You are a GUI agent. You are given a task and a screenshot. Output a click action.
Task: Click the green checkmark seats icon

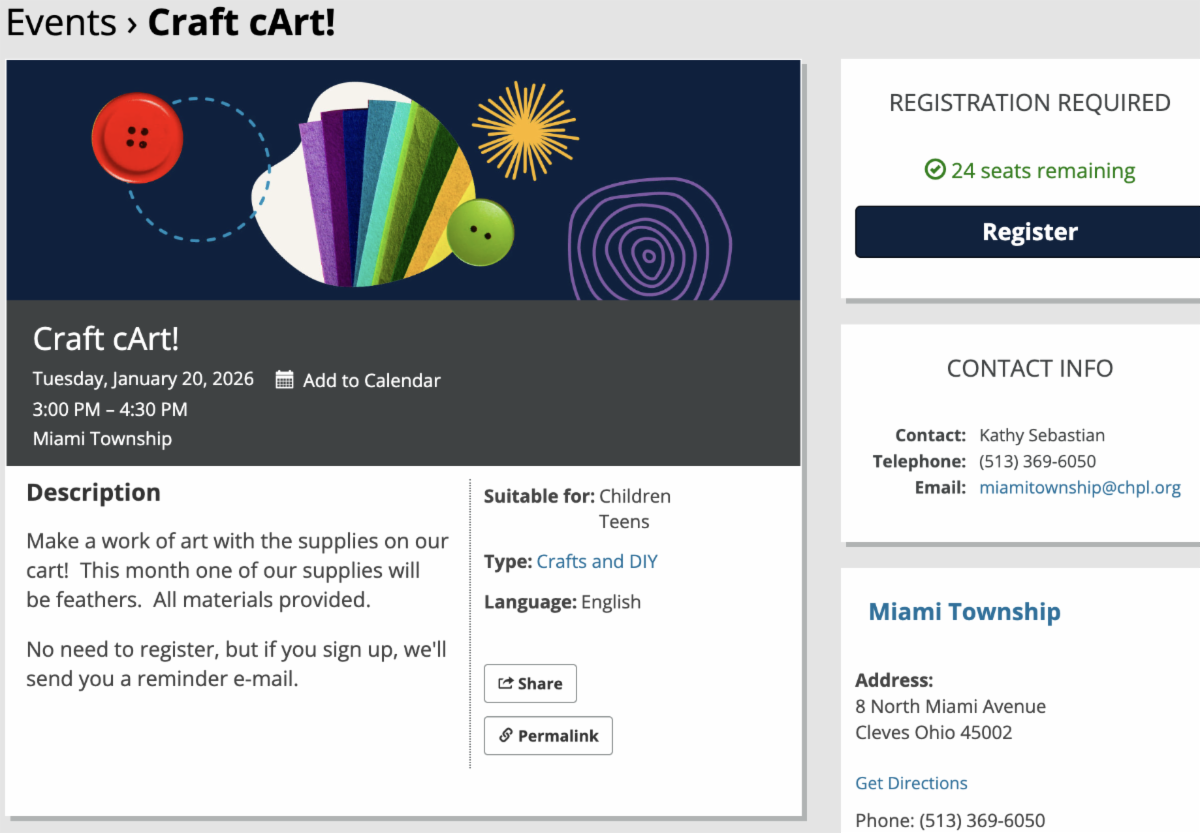pyautogui.click(x=935, y=170)
